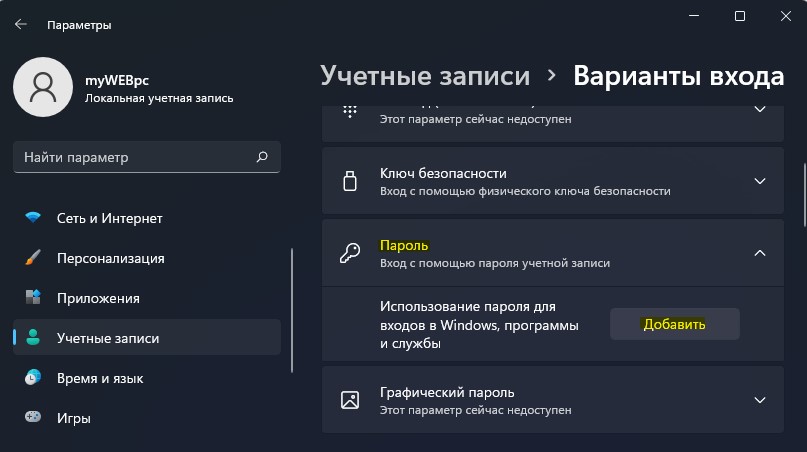807x452 pixels.
Task: Expand the partially visible PIN section chevron
Action: [760, 109]
